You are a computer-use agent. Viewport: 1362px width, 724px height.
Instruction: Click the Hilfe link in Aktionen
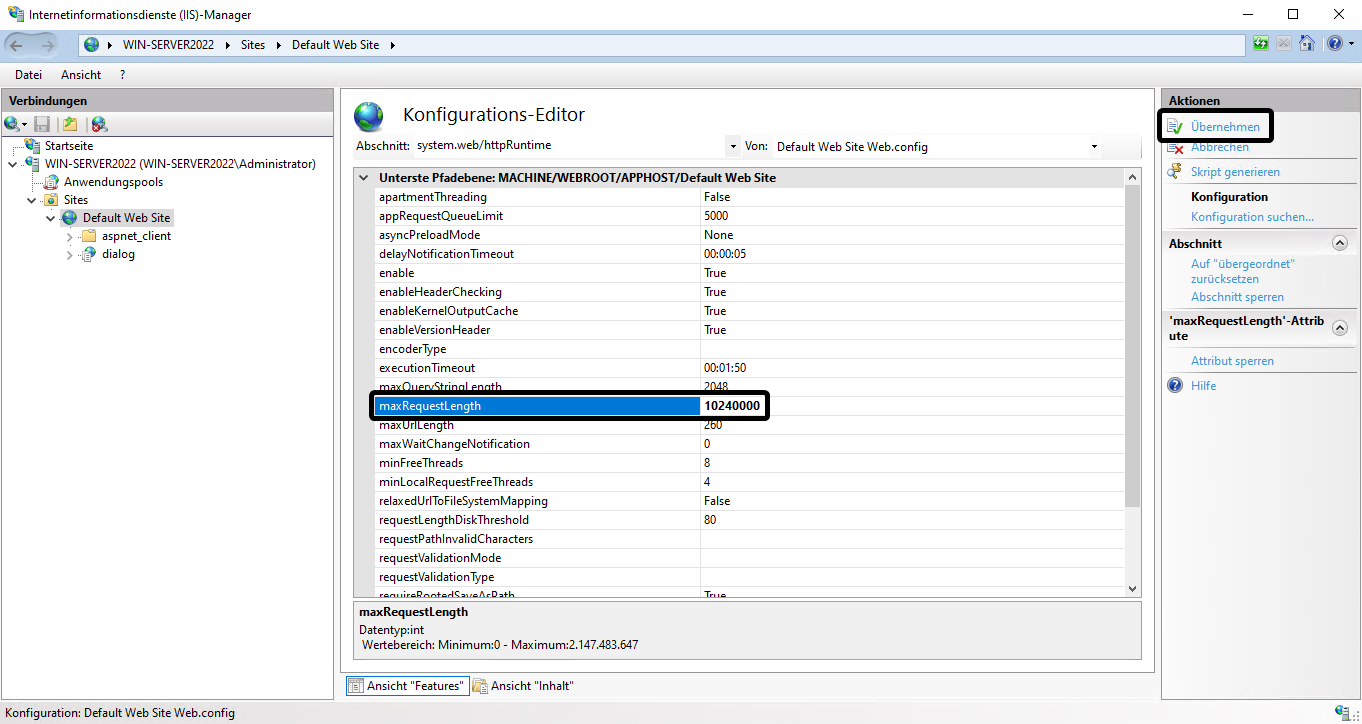click(1204, 385)
